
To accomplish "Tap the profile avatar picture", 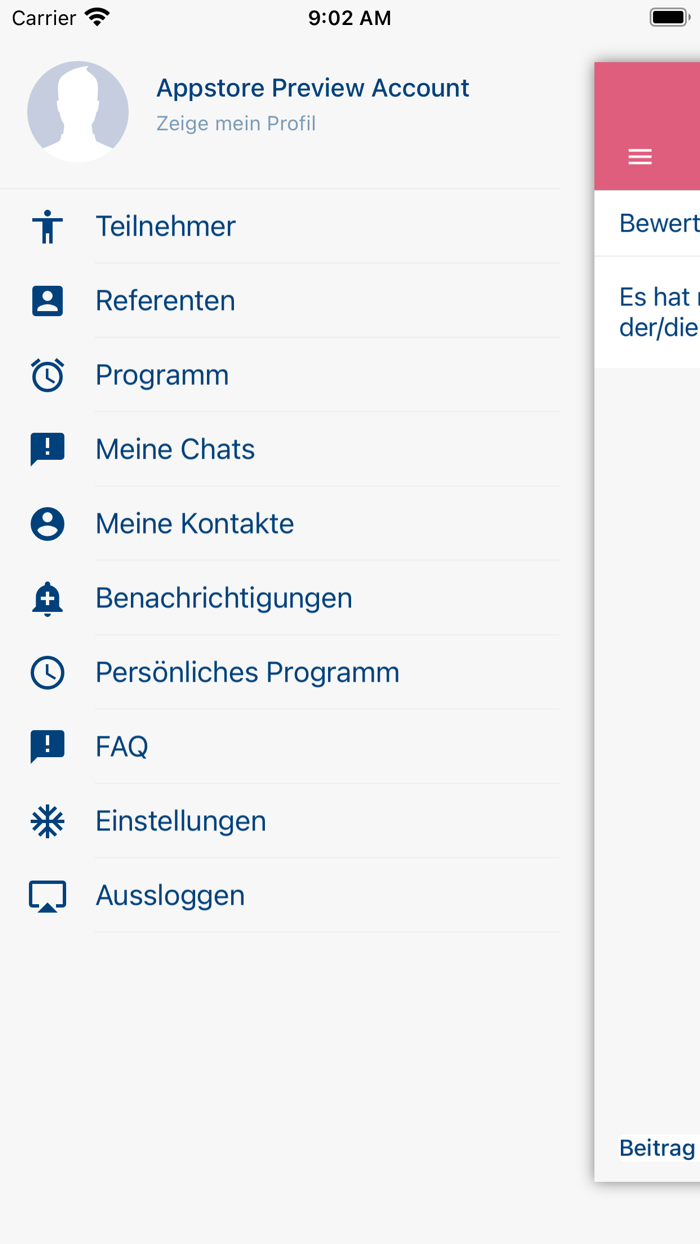I will (x=78, y=112).
